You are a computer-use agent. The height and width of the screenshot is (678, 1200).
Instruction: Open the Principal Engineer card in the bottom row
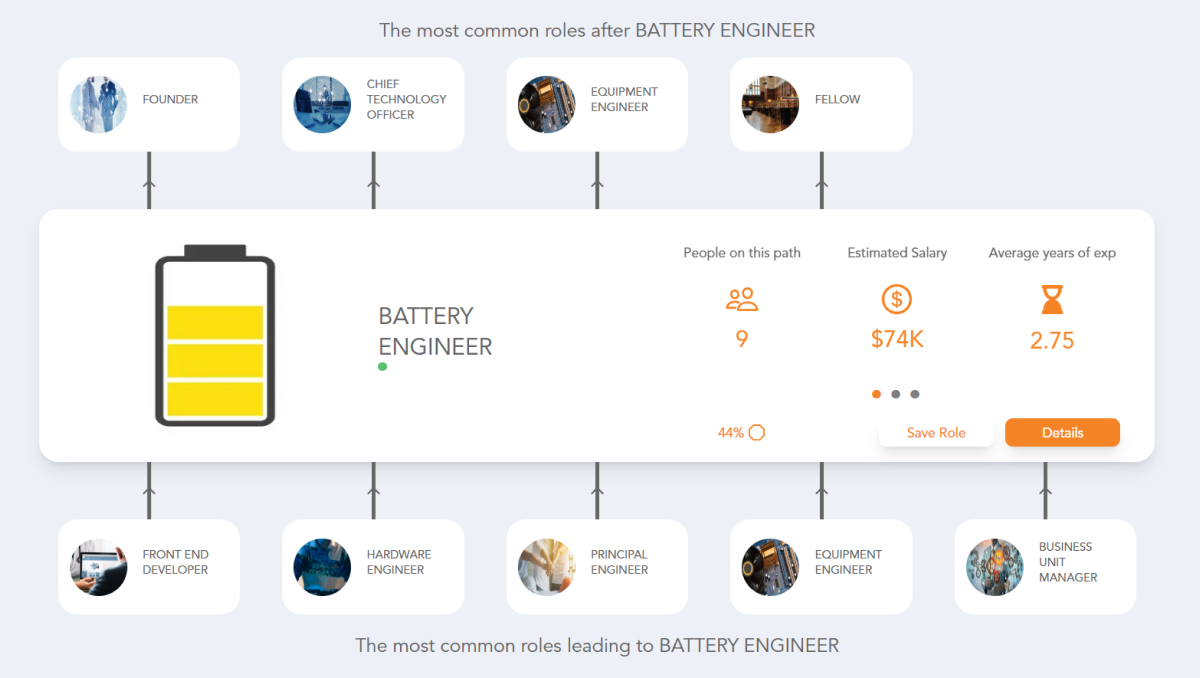[596, 567]
